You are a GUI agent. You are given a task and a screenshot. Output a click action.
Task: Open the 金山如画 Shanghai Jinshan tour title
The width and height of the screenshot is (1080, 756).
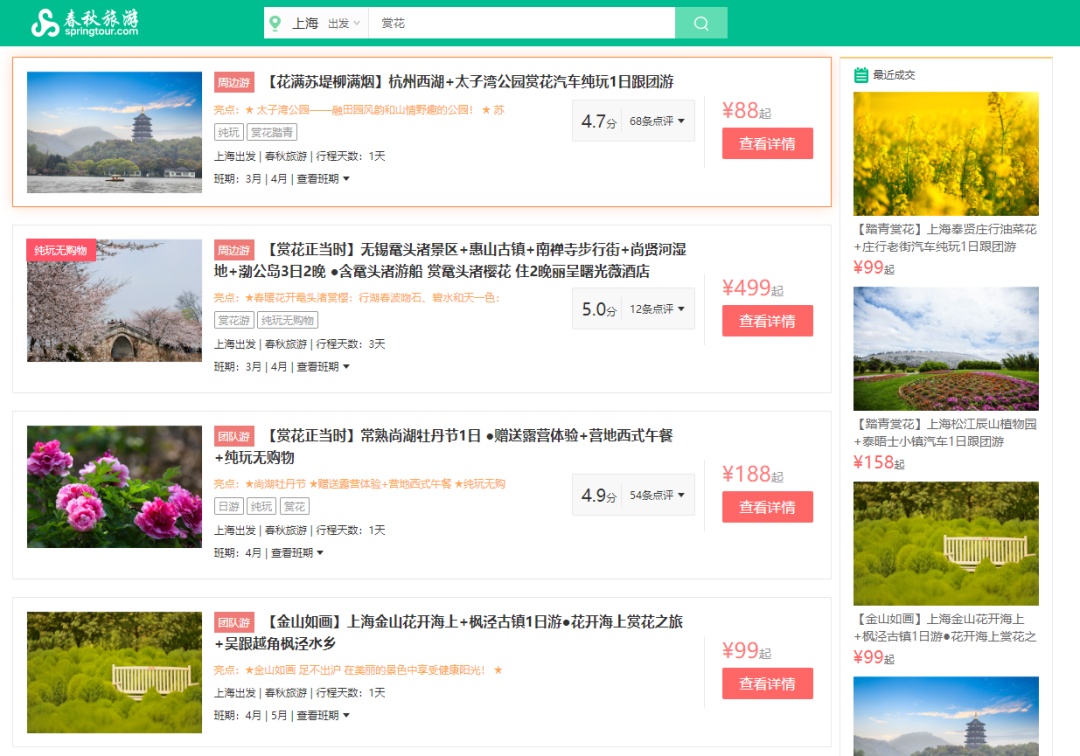pos(475,622)
